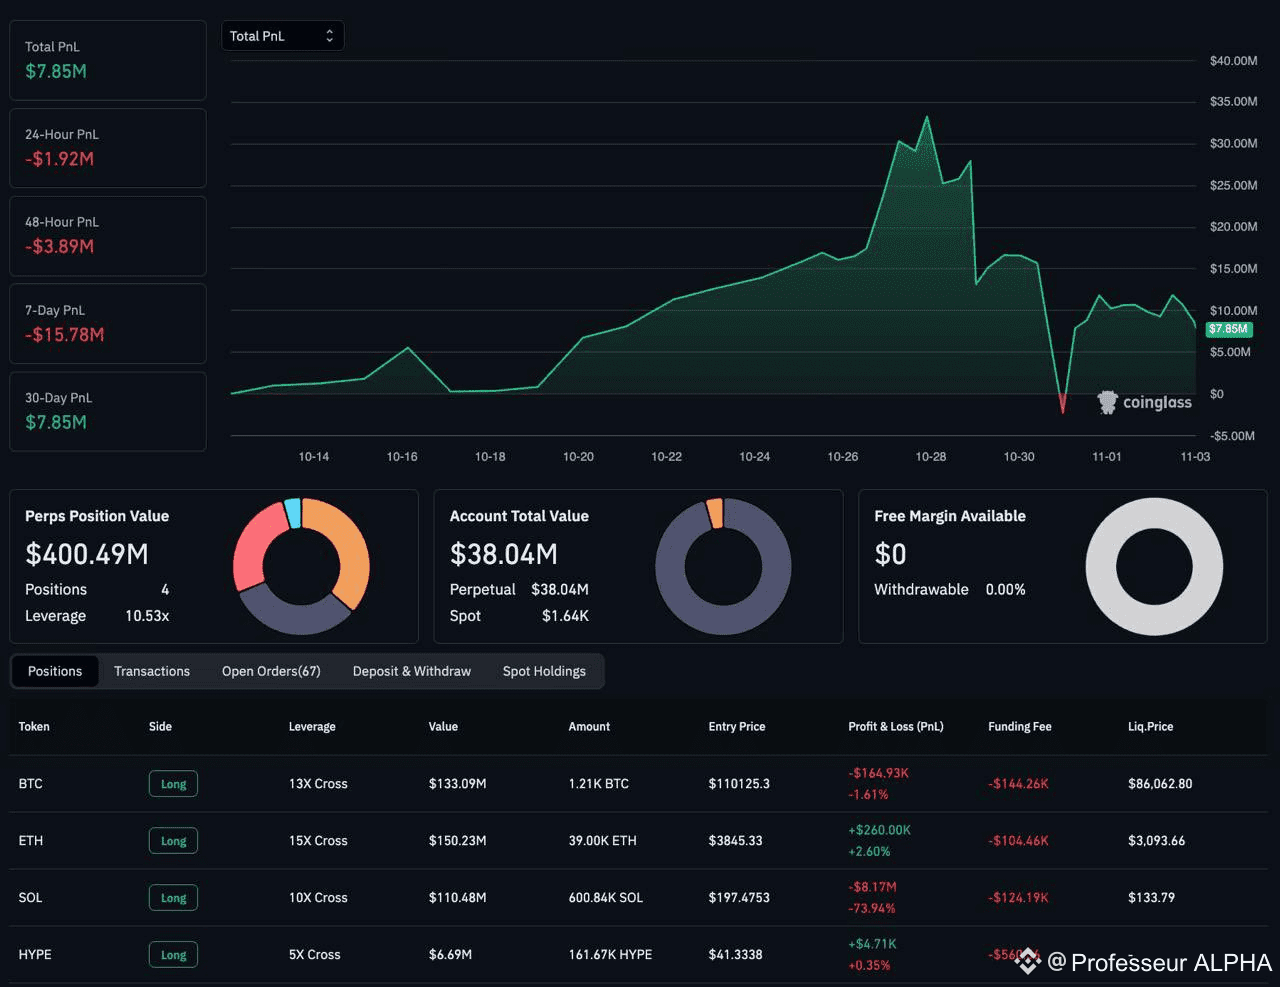This screenshot has height=987, width=1280.
Task: Click the Perps Position Value donut chart
Action: 301,566
